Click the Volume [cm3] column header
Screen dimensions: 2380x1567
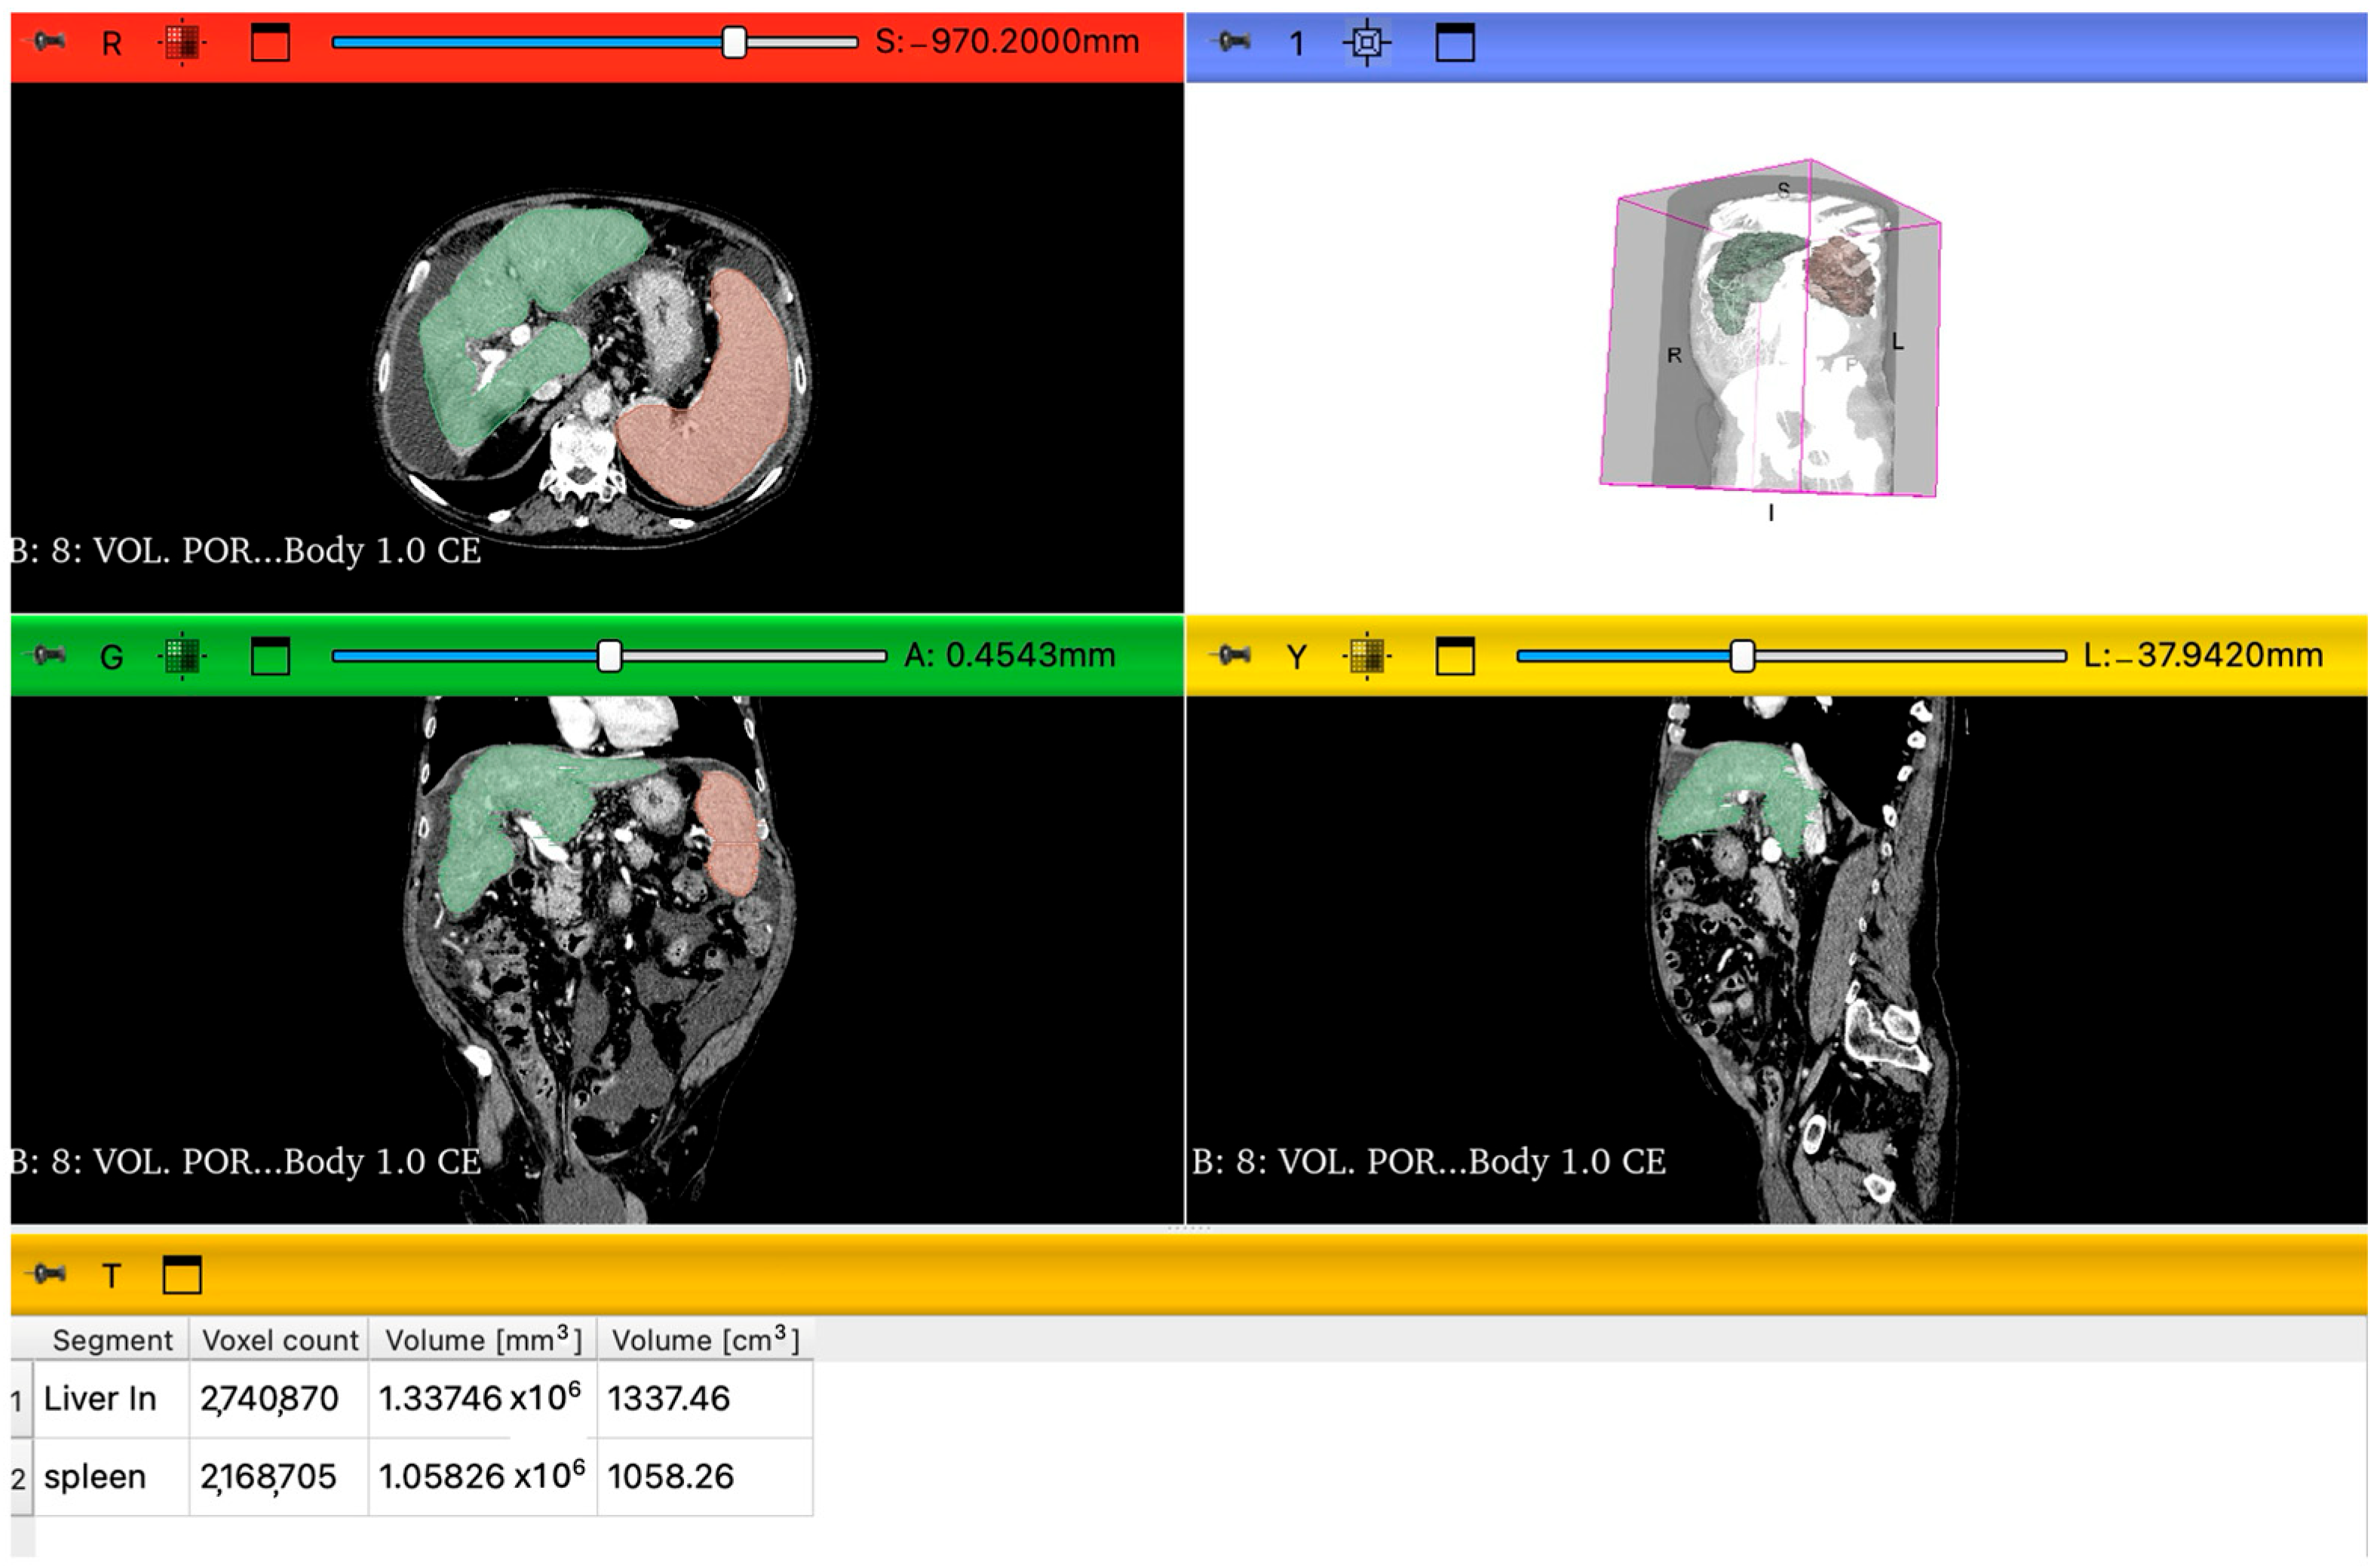[705, 1340]
